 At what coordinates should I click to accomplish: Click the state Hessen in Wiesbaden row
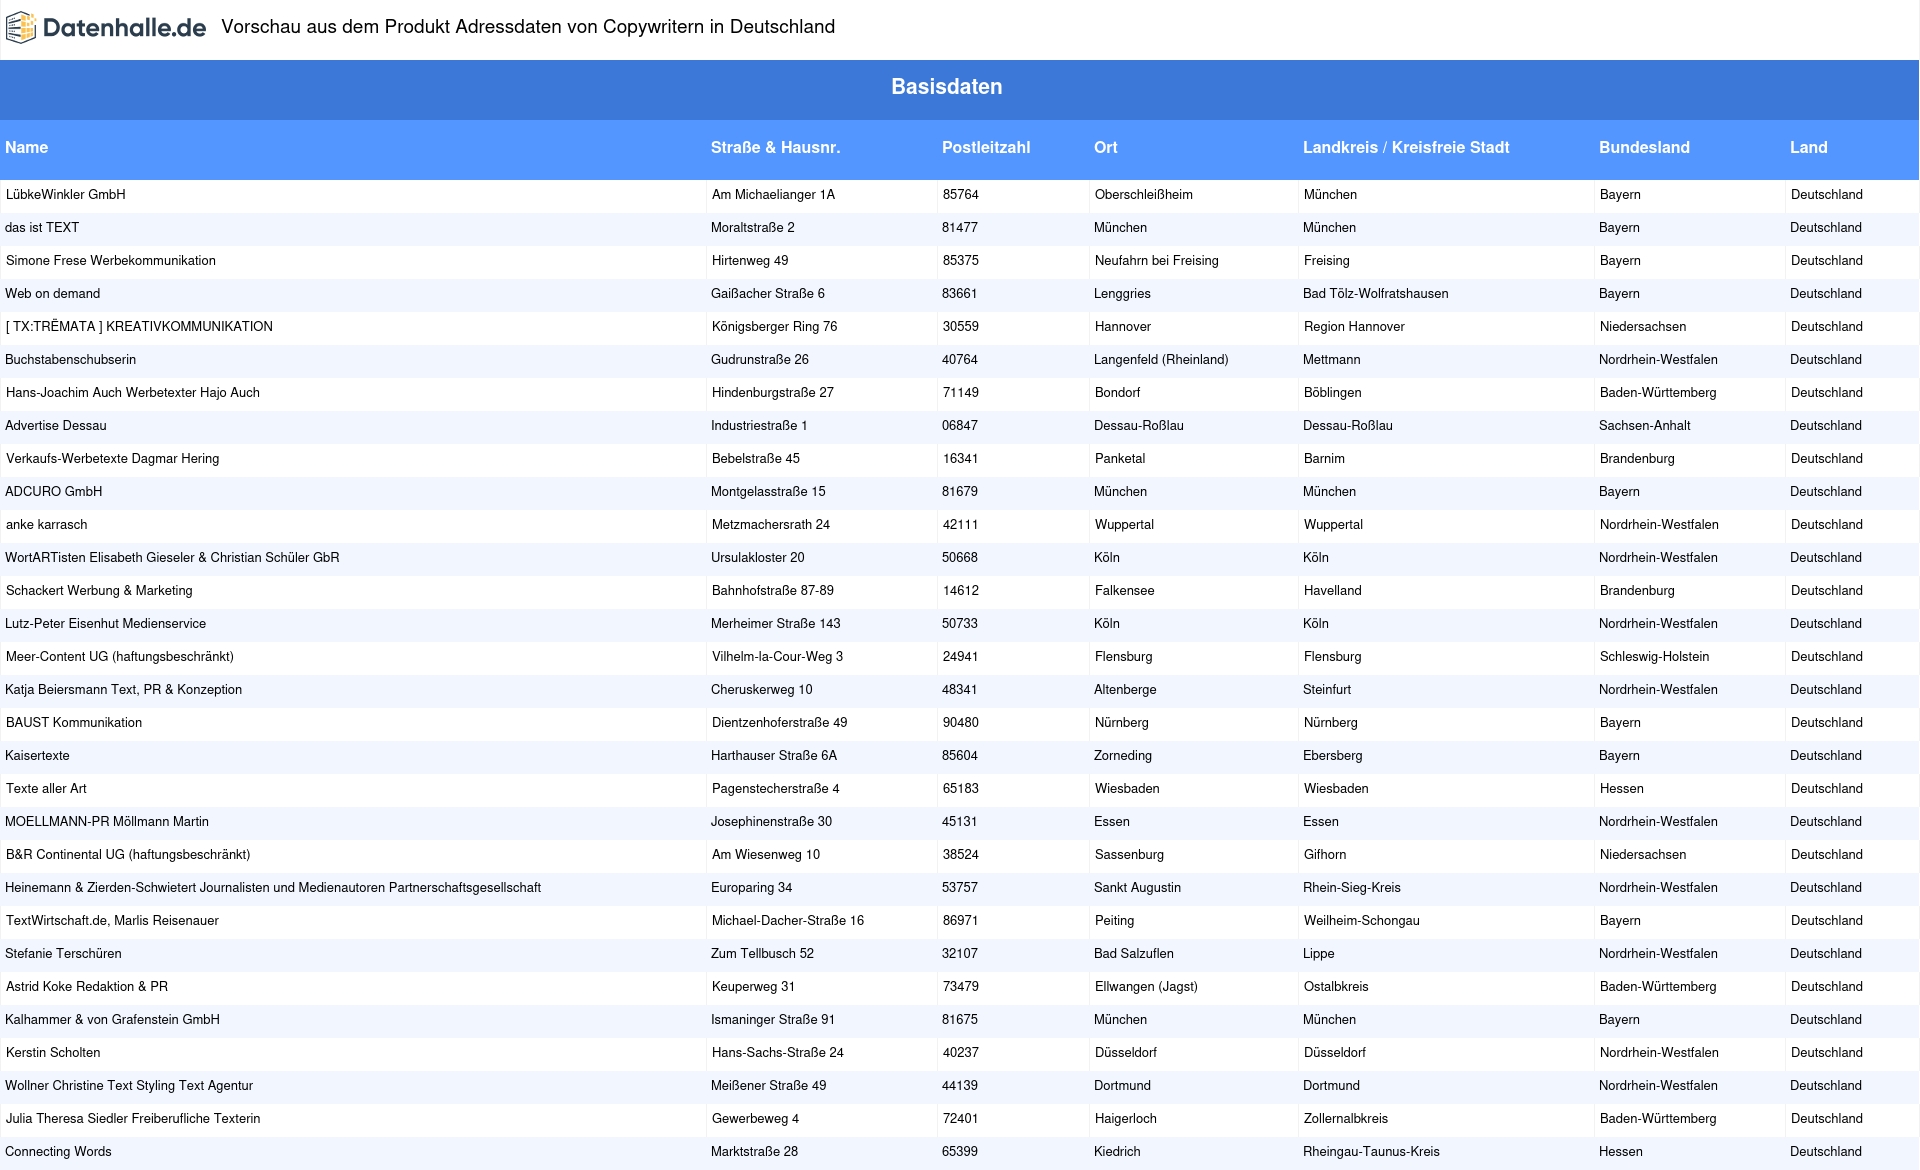pyautogui.click(x=1622, y=789)
